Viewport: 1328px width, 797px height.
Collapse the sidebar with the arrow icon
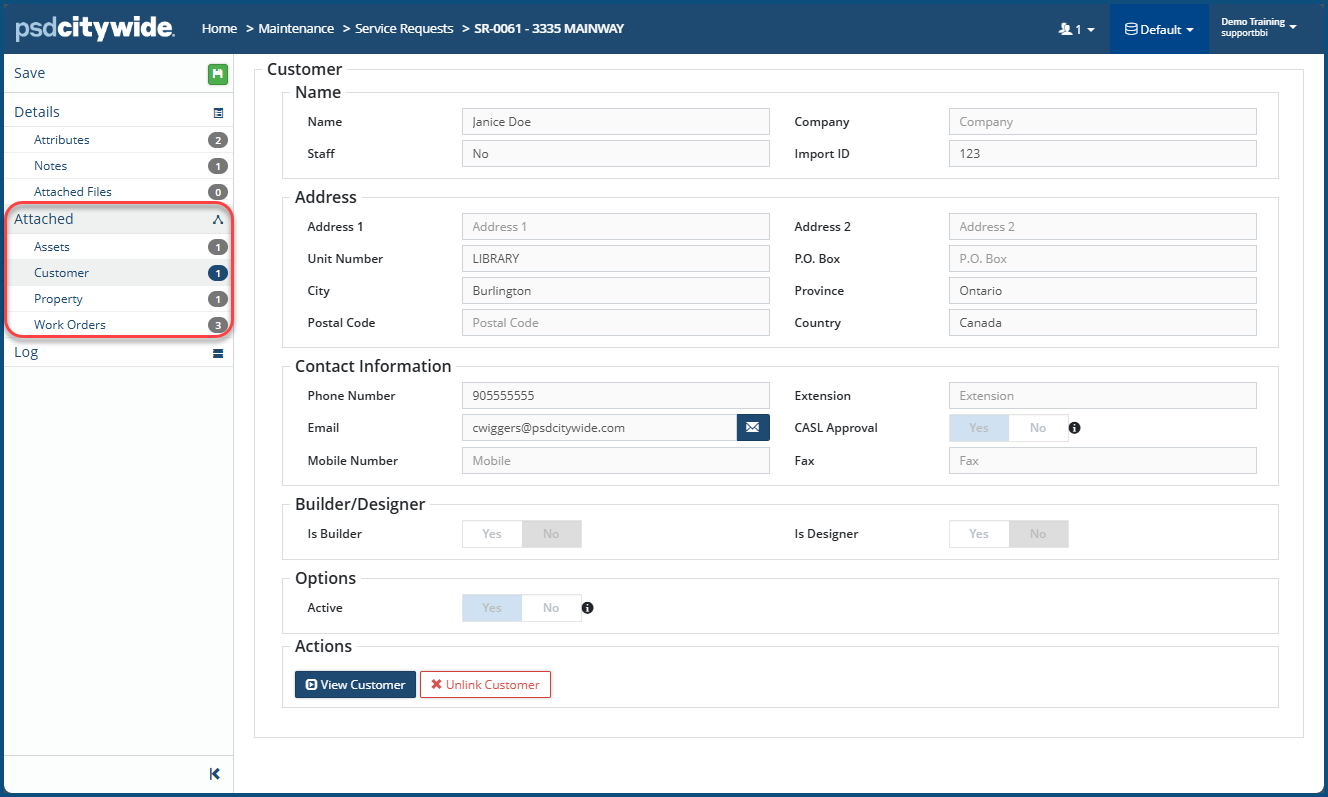click(x=215, y=773)
